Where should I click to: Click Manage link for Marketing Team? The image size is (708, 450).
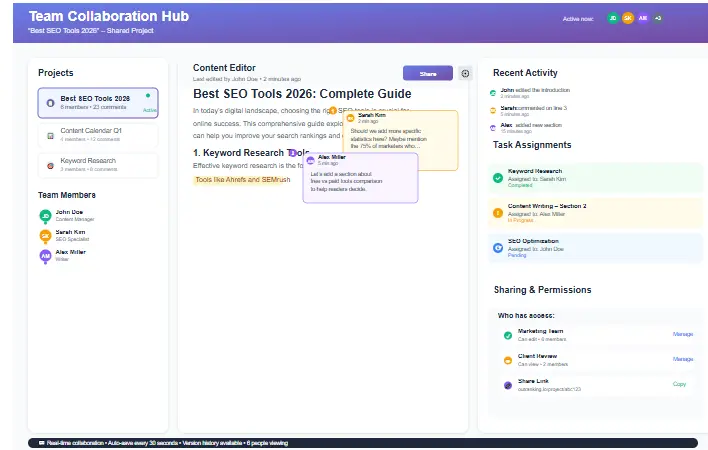click(683, 334)
